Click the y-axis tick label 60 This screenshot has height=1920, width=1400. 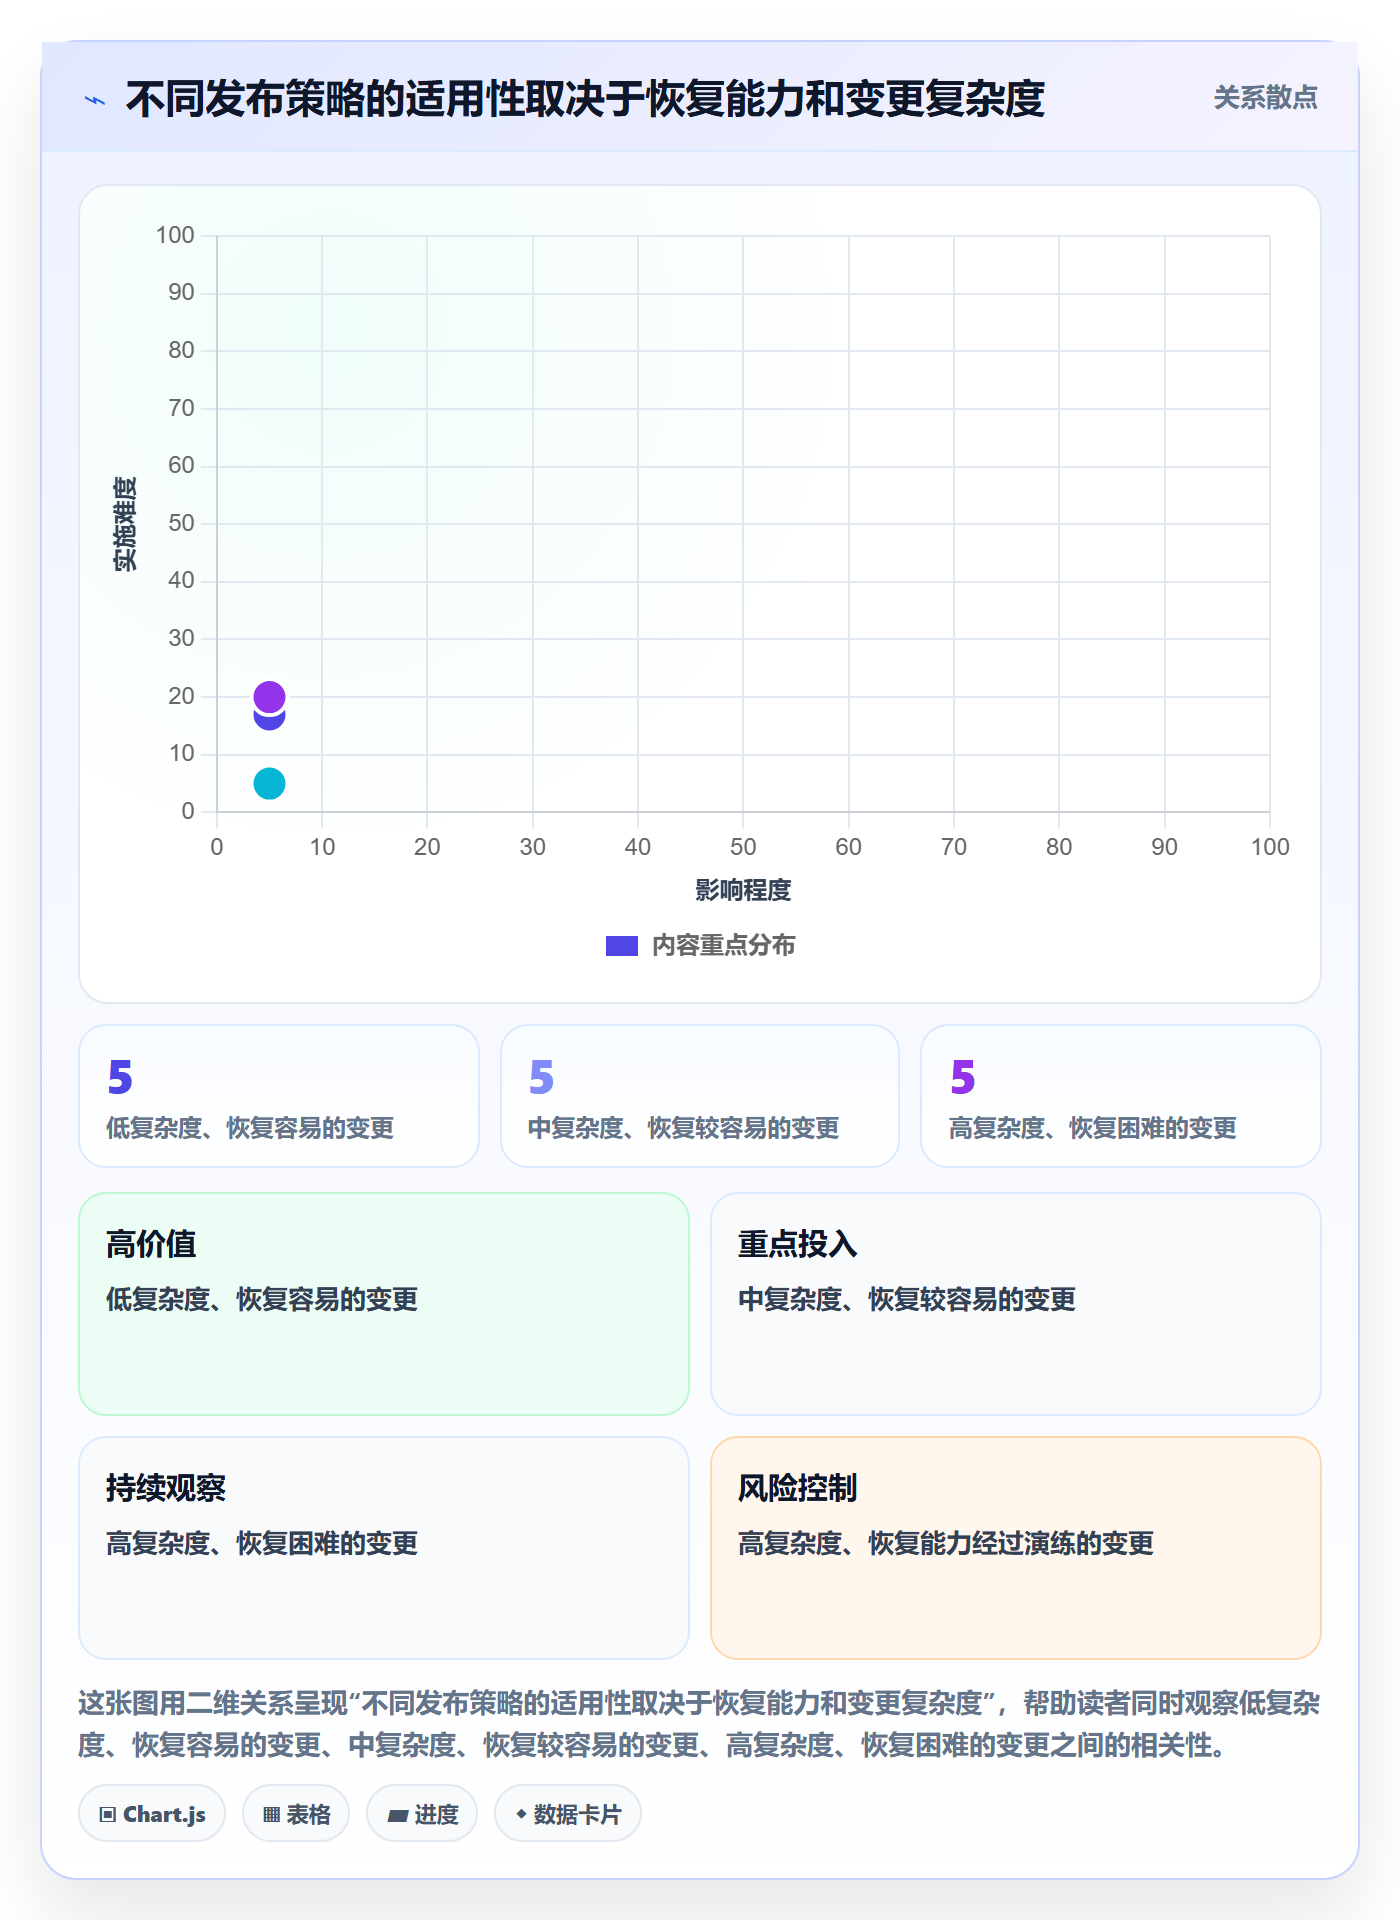pyautogui.click(x=181, y=465)
